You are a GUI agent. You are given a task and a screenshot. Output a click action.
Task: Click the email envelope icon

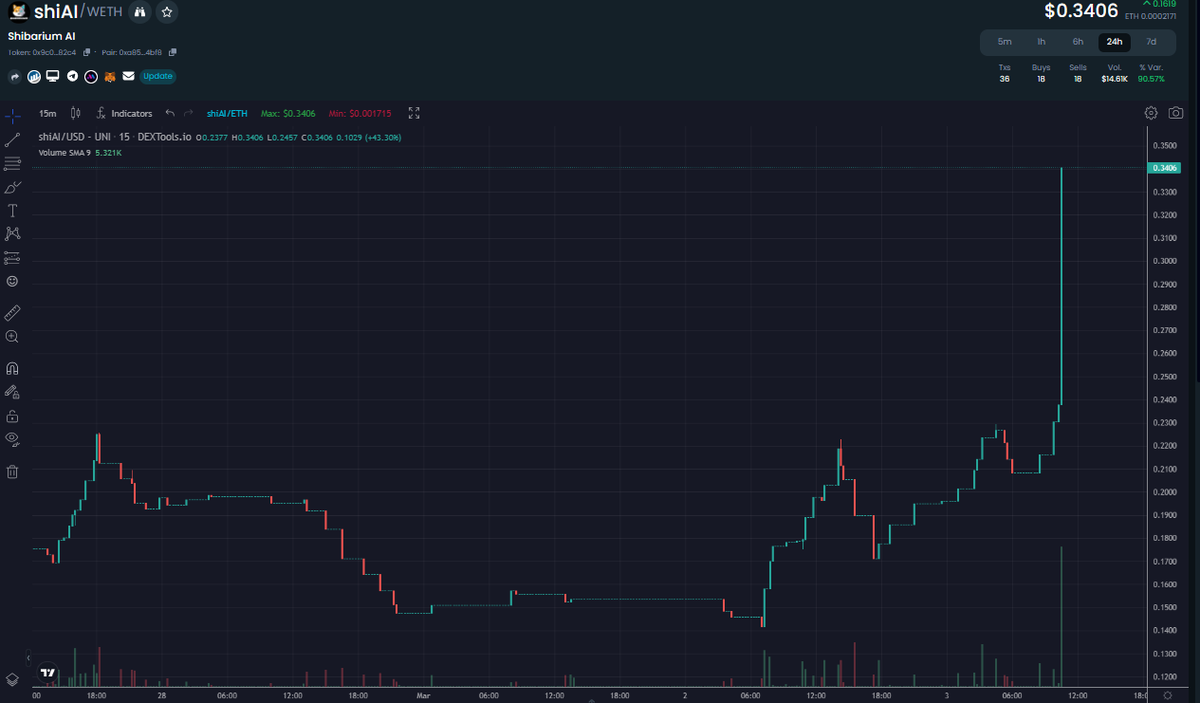tap(128, 76)
